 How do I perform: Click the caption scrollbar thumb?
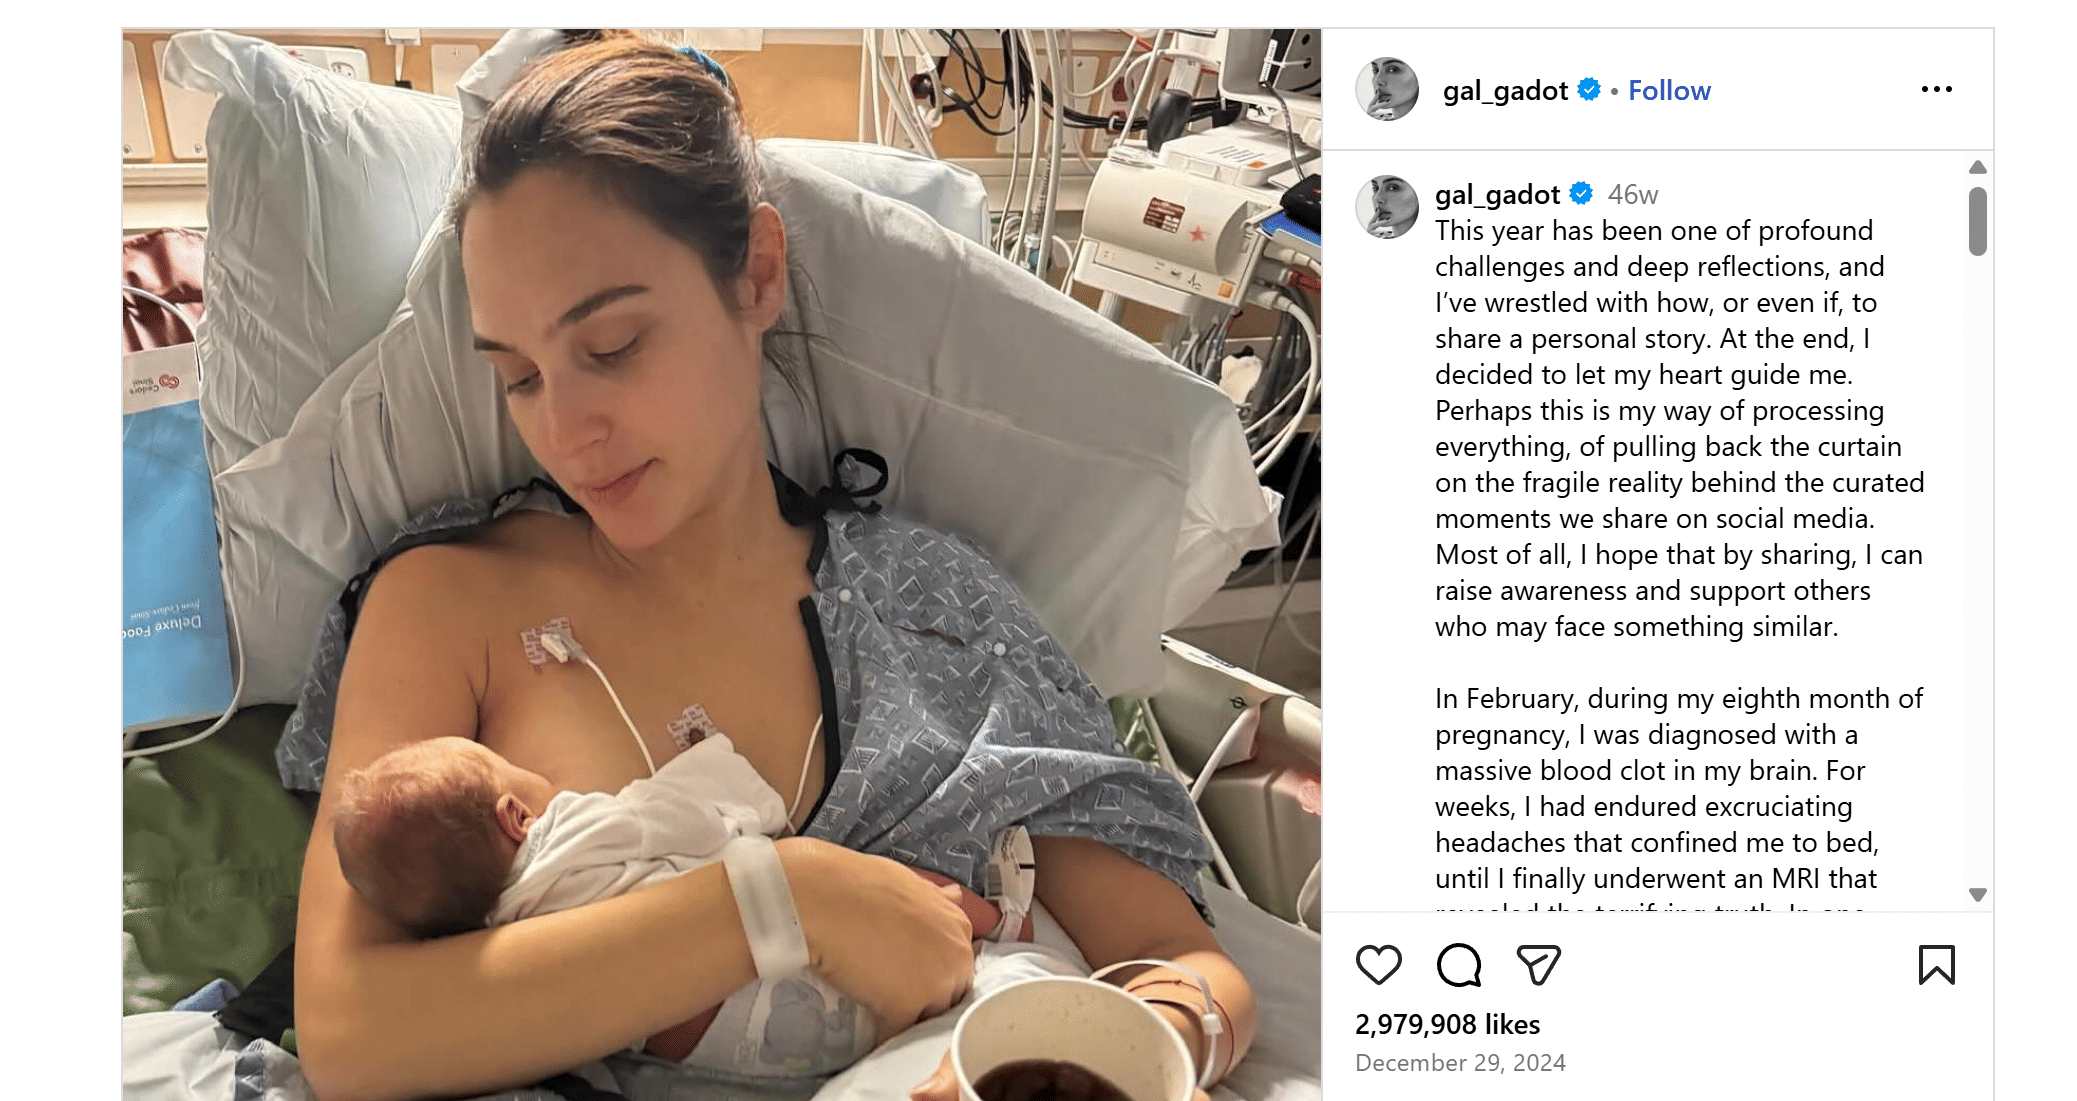(1977, 221)
